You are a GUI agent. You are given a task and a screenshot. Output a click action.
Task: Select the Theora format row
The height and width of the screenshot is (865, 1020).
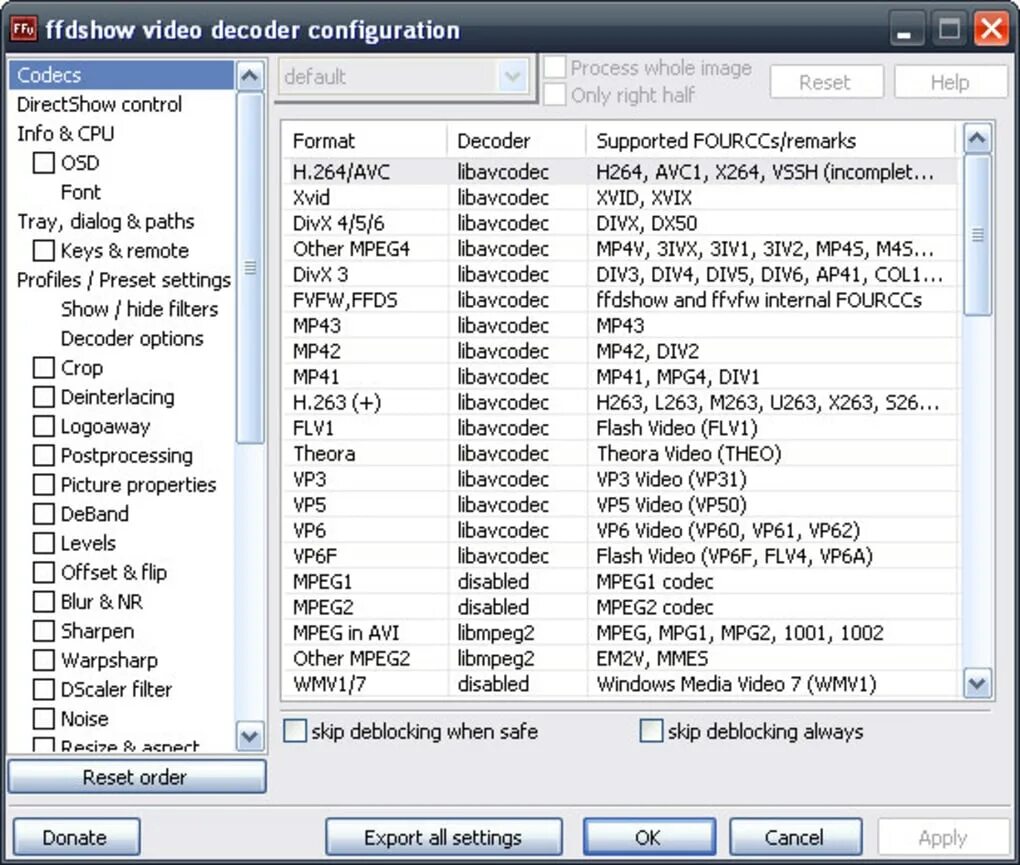621,453
